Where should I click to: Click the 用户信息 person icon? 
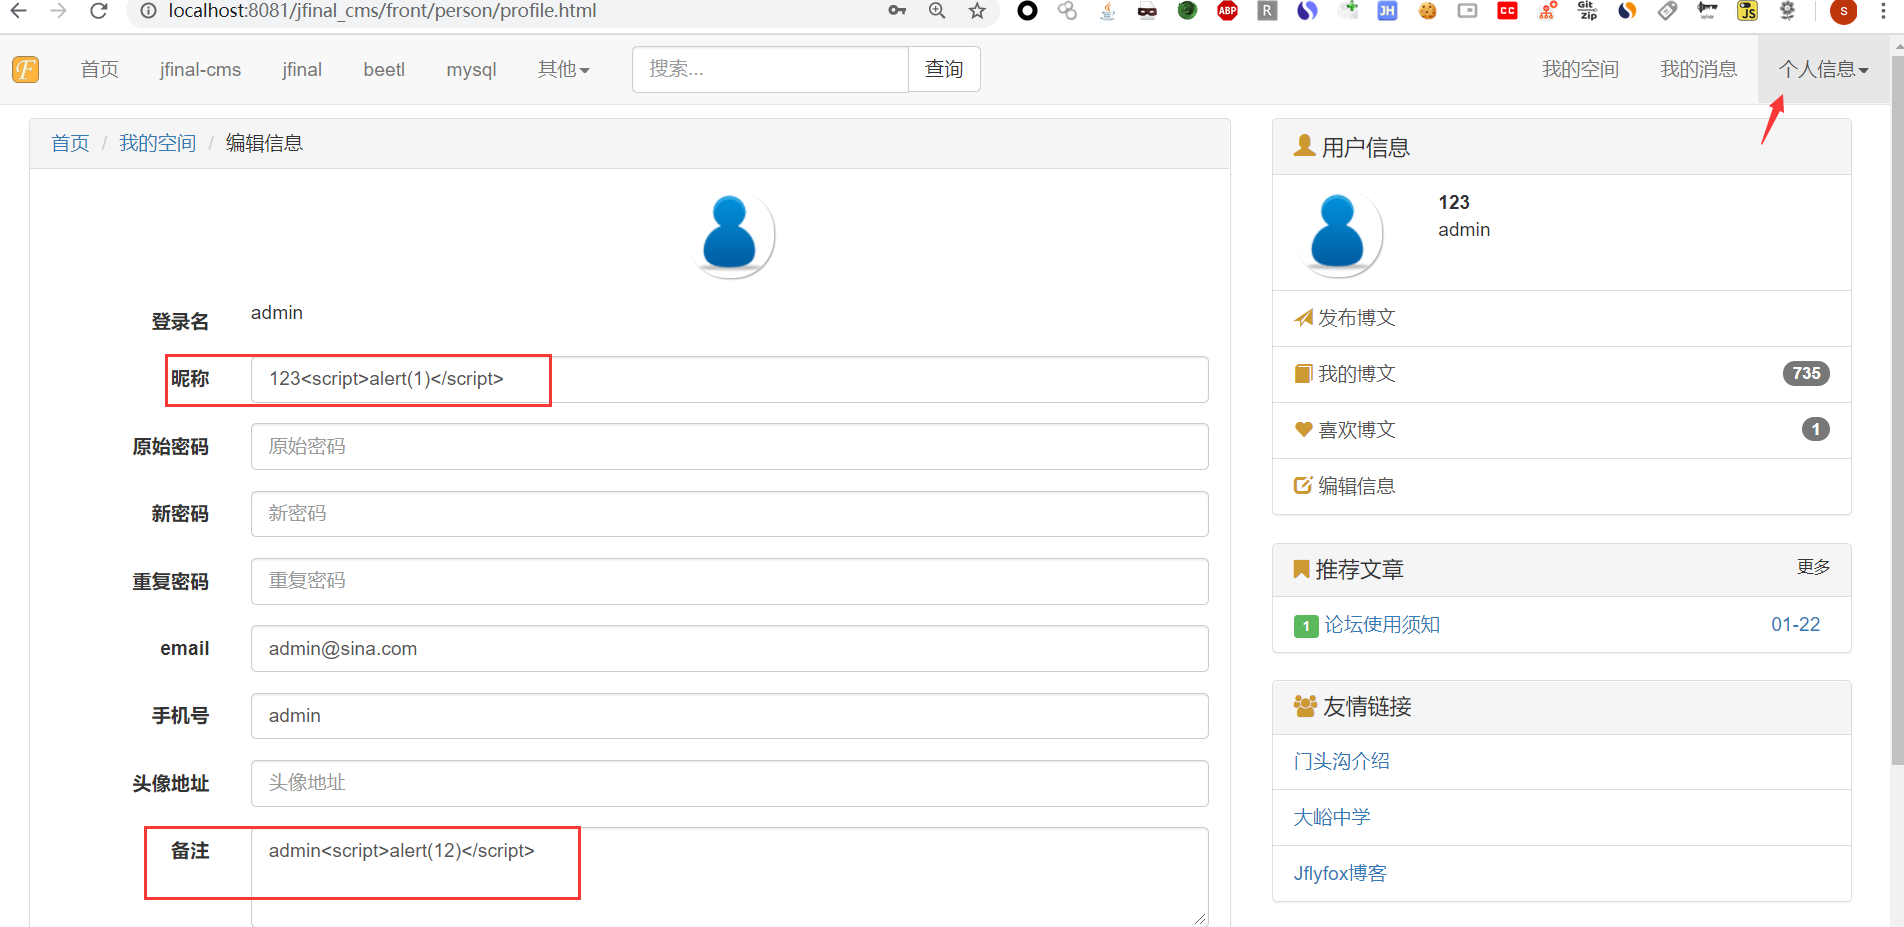[1304, 146]
